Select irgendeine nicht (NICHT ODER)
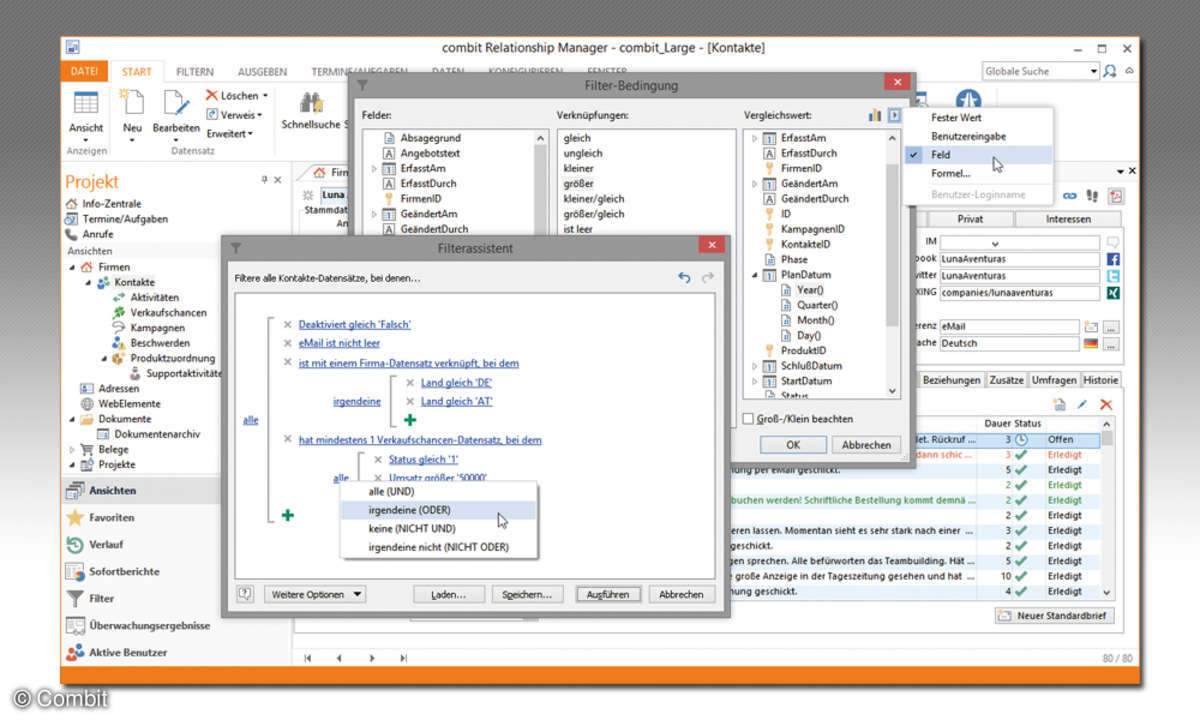This screenshot has width=1200, height=720. point(438,547)
